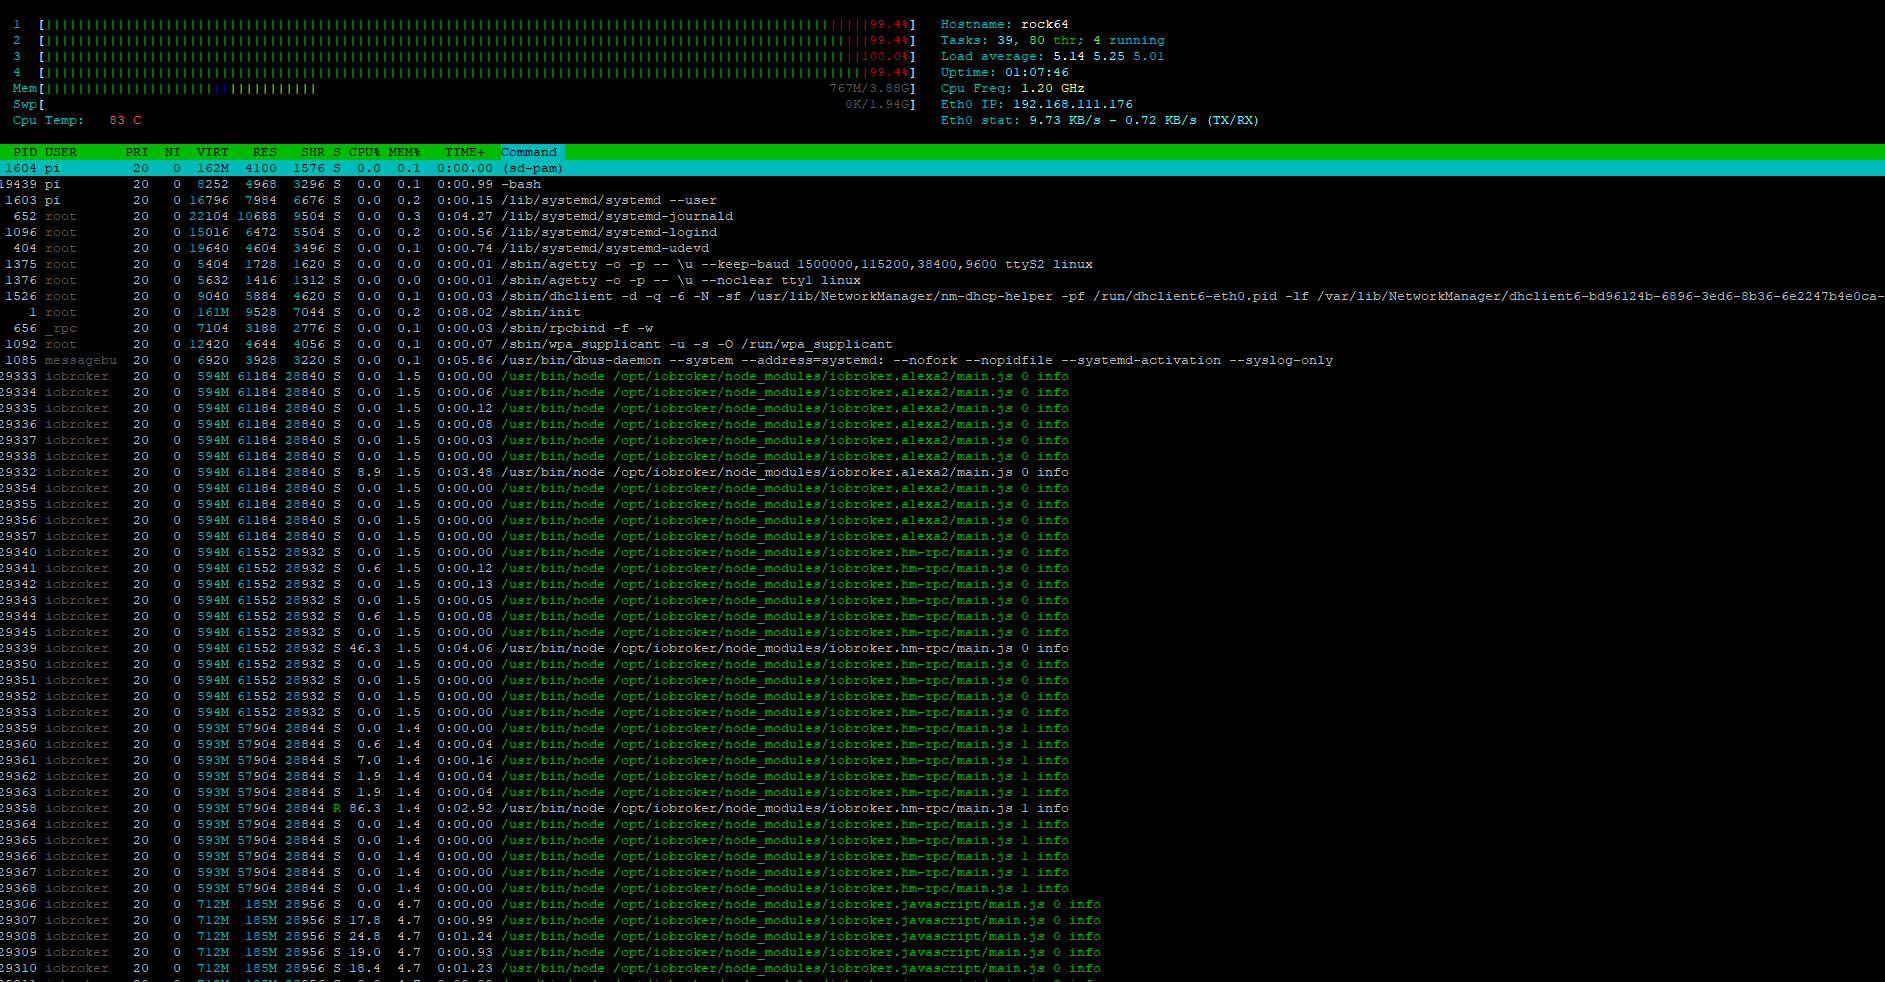Click the USER column header

(60, 152)
